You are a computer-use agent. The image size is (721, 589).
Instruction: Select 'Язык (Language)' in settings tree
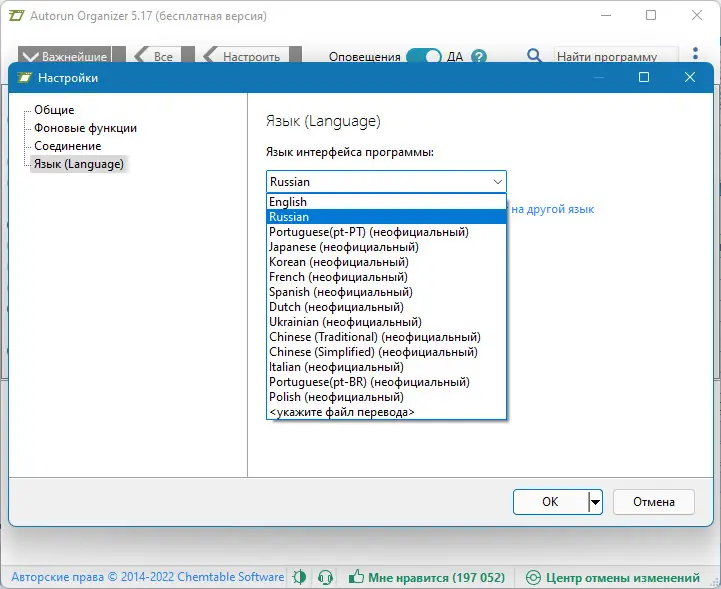coord(79,164)
